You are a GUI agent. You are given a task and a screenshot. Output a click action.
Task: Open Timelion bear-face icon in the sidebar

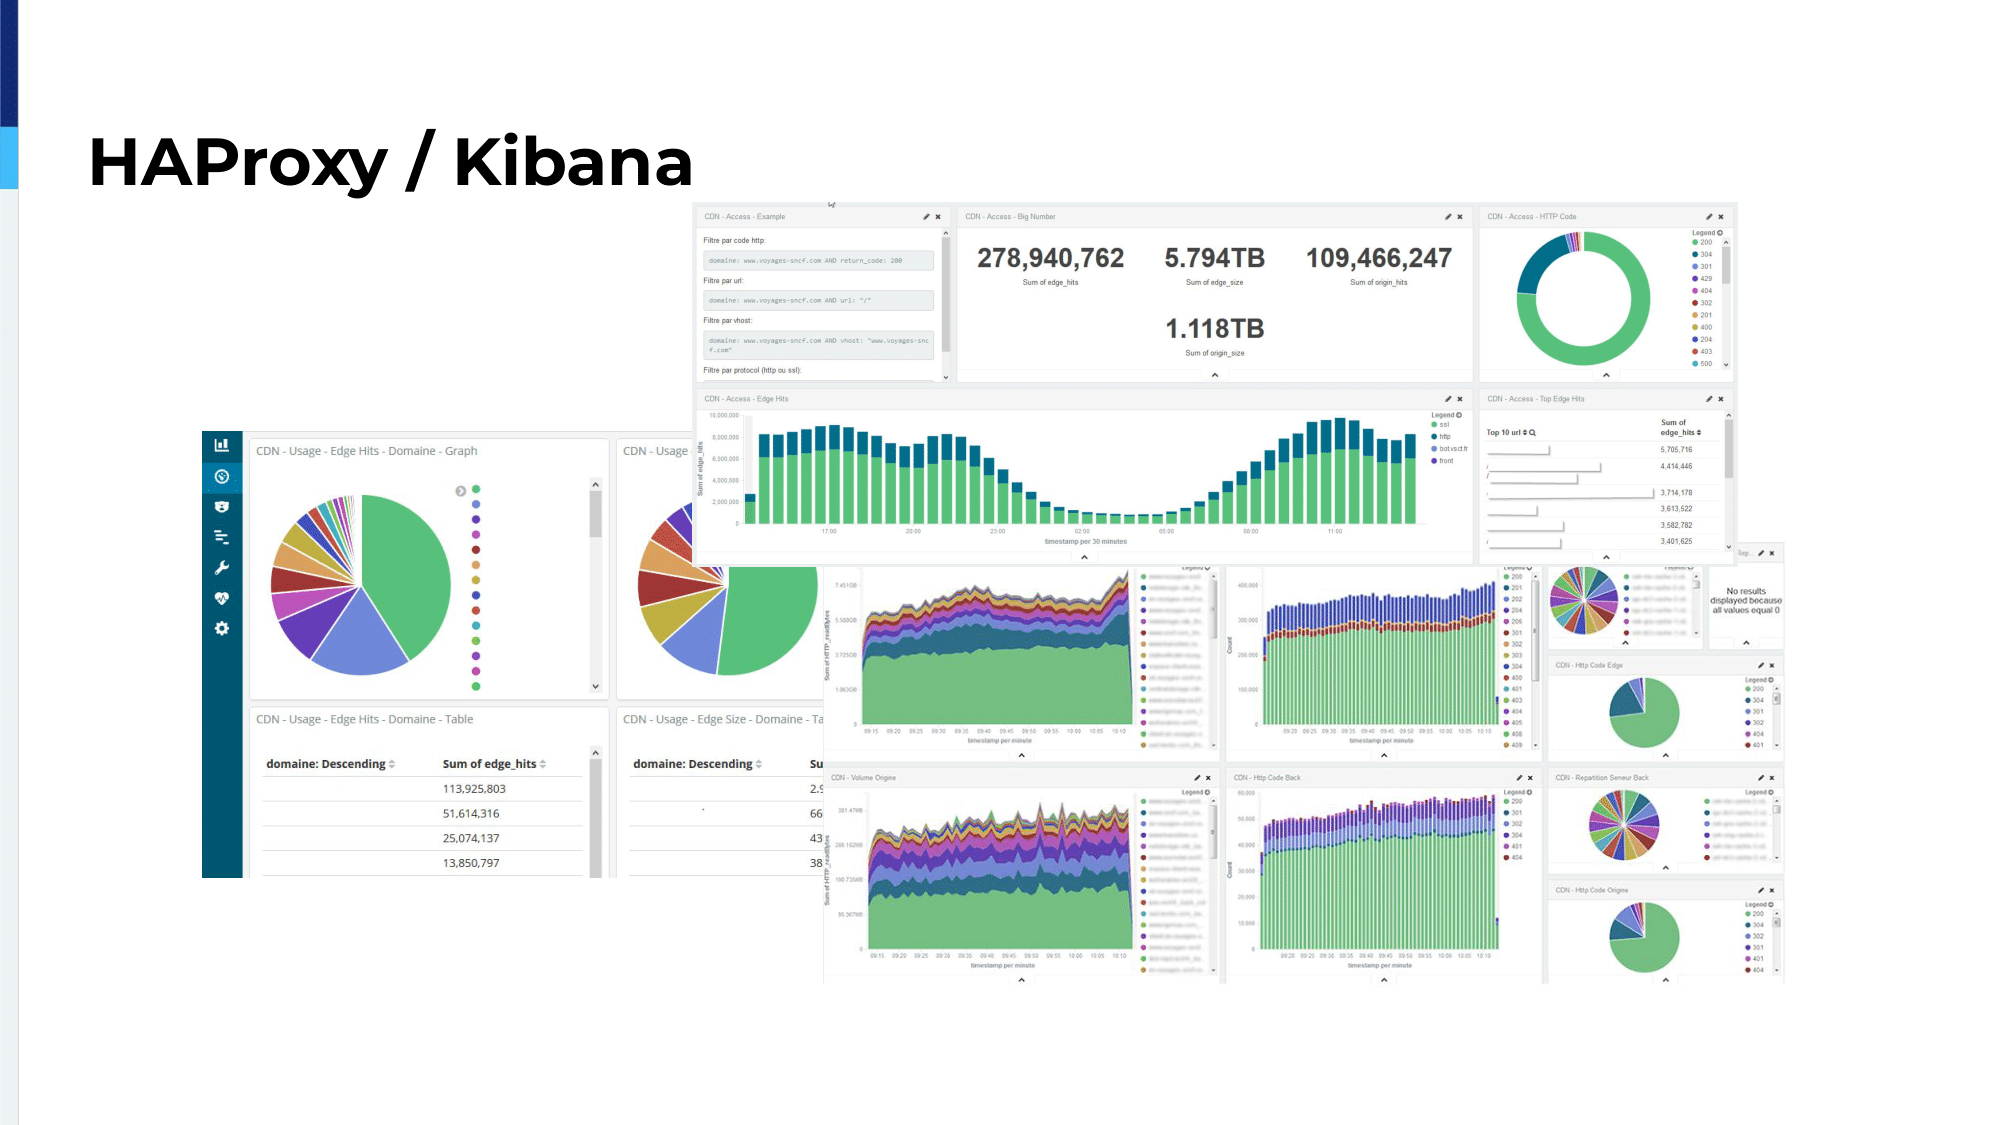222,507
